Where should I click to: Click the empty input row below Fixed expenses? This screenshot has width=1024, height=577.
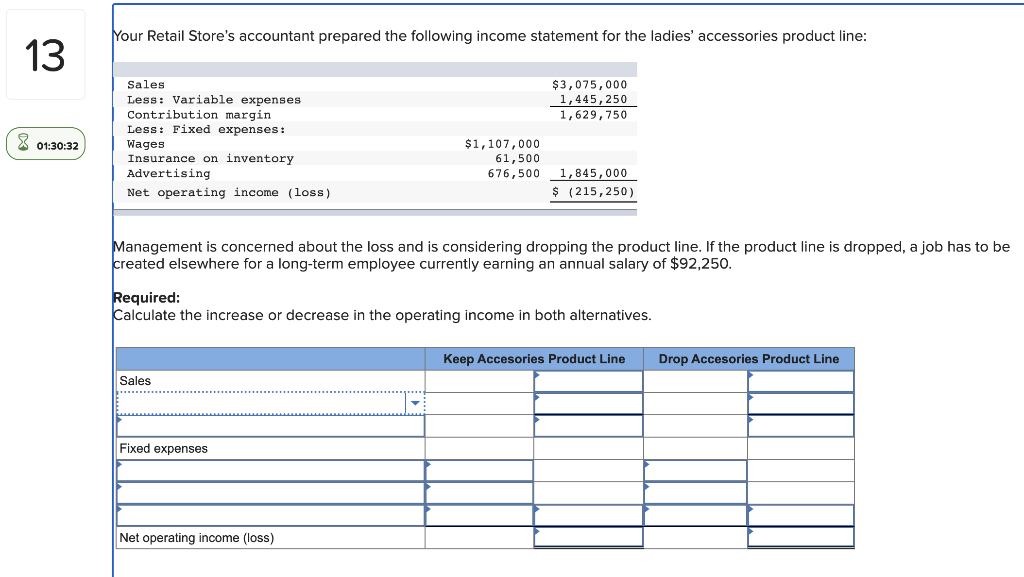270,470
